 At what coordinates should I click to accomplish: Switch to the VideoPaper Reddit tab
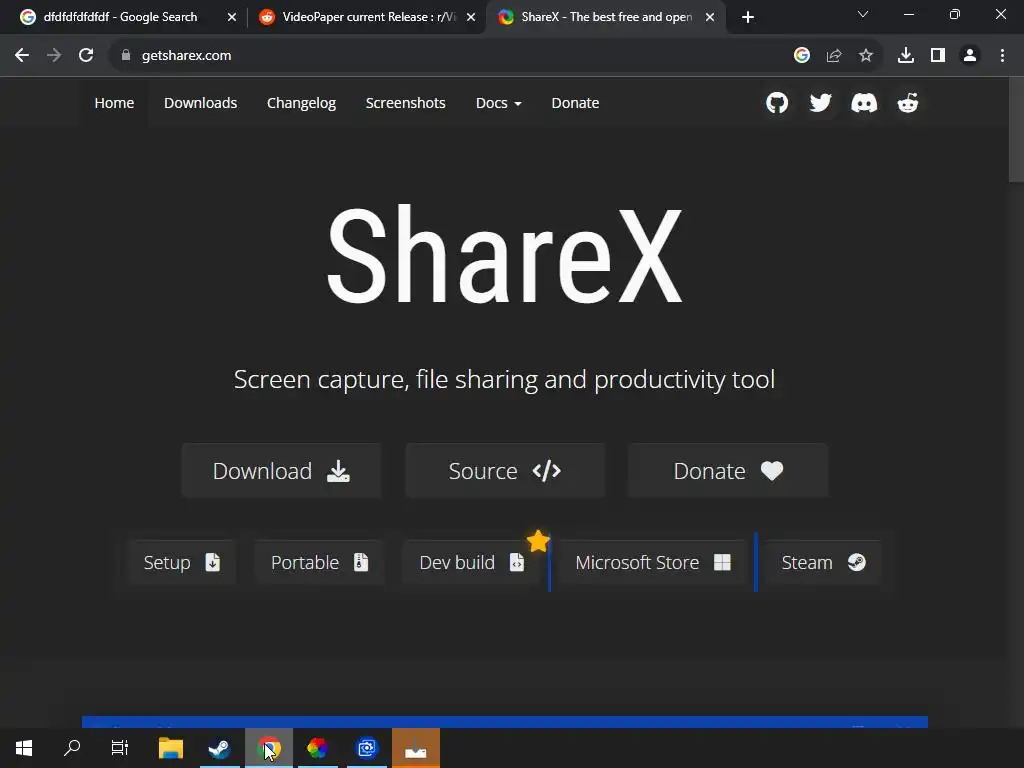[369, 17]
